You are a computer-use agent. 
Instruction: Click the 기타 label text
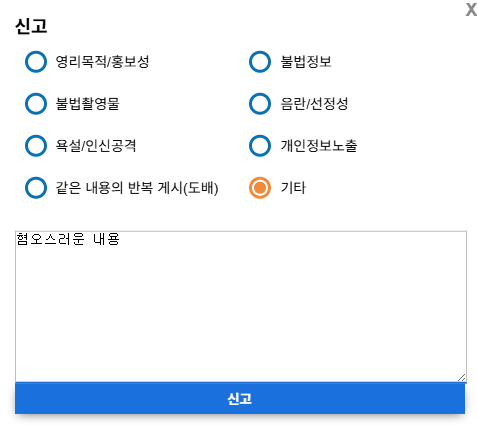coord(293,188)
